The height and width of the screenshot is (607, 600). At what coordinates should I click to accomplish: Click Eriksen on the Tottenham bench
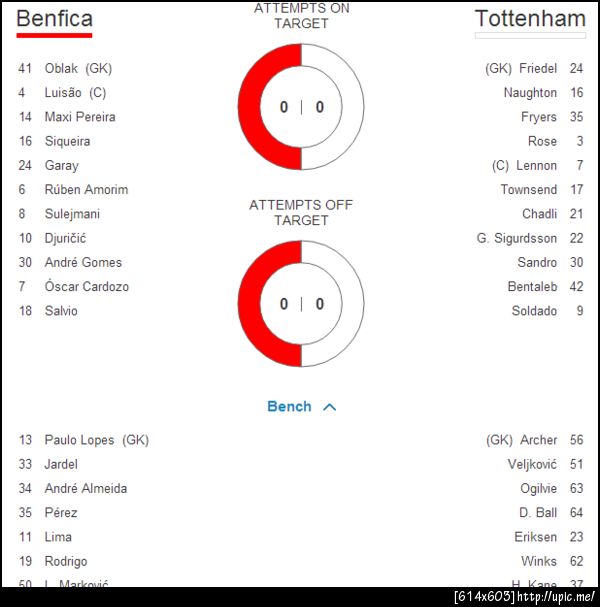535,537
